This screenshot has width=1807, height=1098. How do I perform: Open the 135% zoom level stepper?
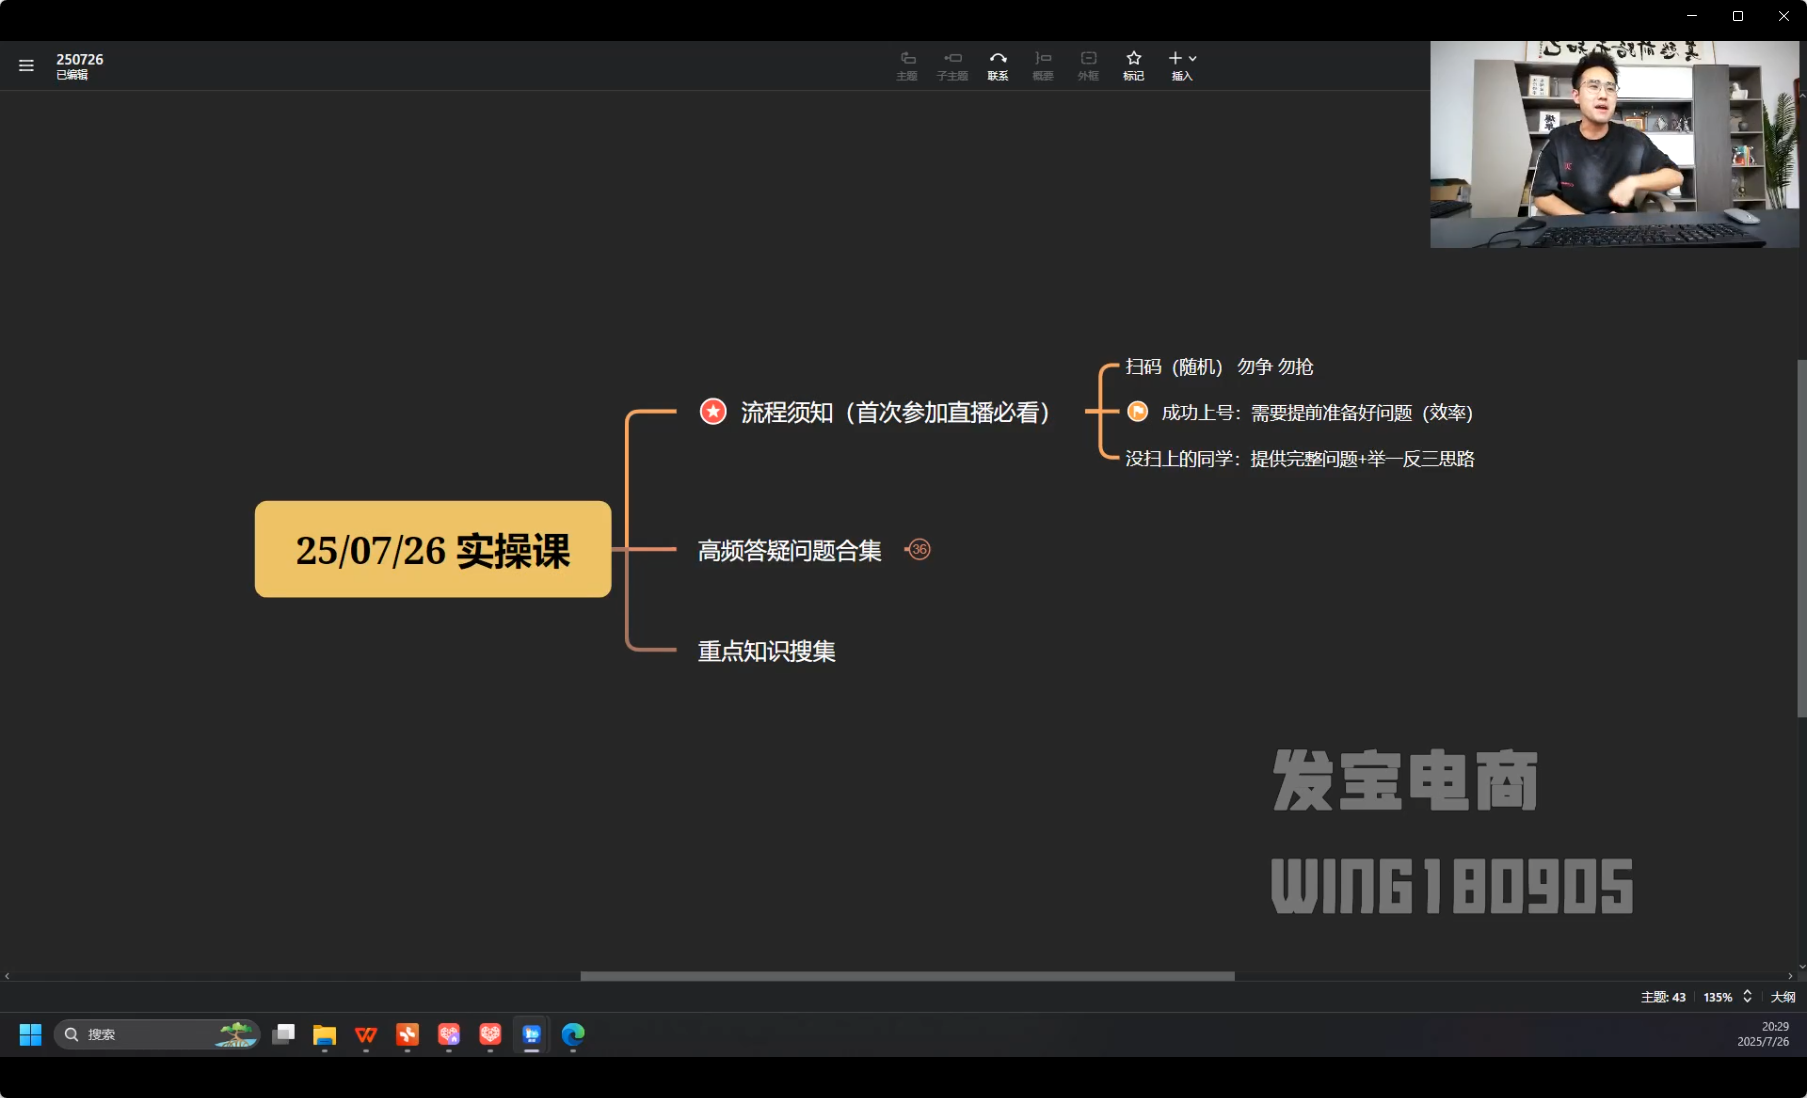[1746, 996]
